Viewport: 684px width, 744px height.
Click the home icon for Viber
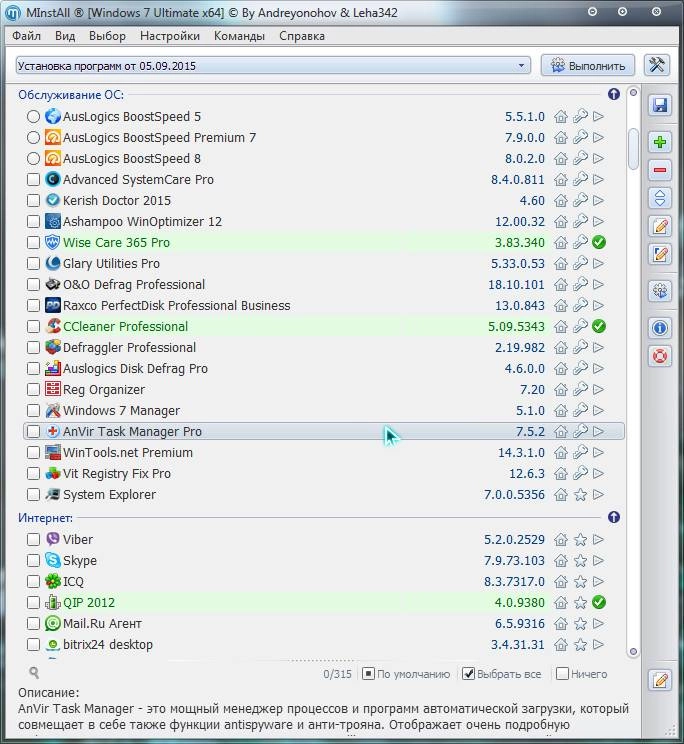tap(561, 539)
